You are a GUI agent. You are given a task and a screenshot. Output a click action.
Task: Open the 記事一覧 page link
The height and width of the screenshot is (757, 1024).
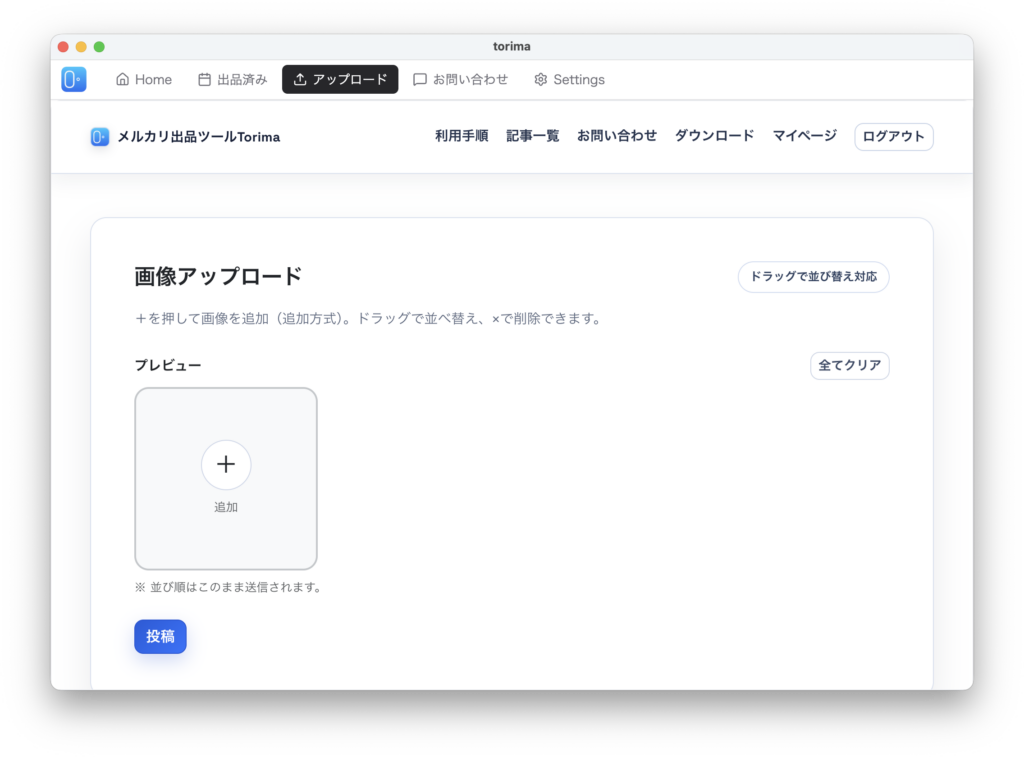(532, 136)
